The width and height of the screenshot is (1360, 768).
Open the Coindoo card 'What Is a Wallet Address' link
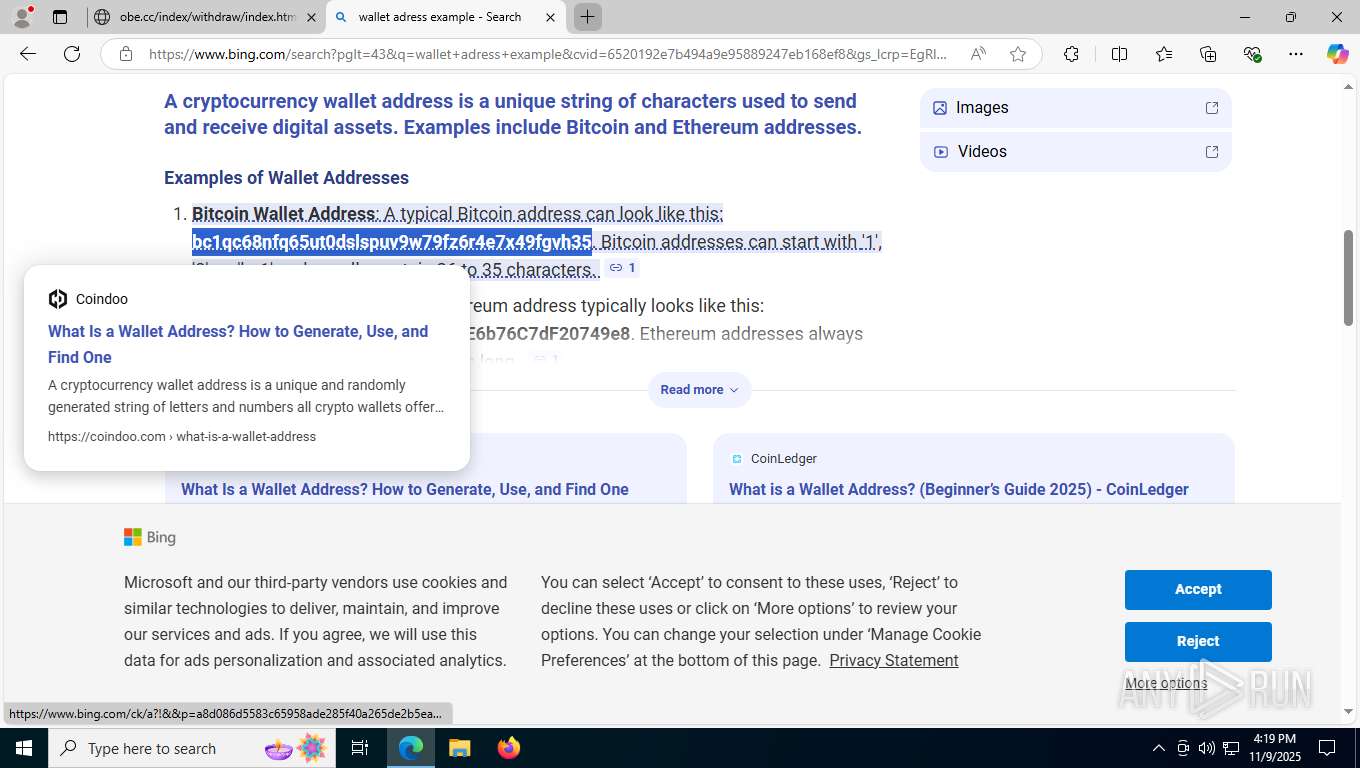pyautogui.click(x=405, y=489)
